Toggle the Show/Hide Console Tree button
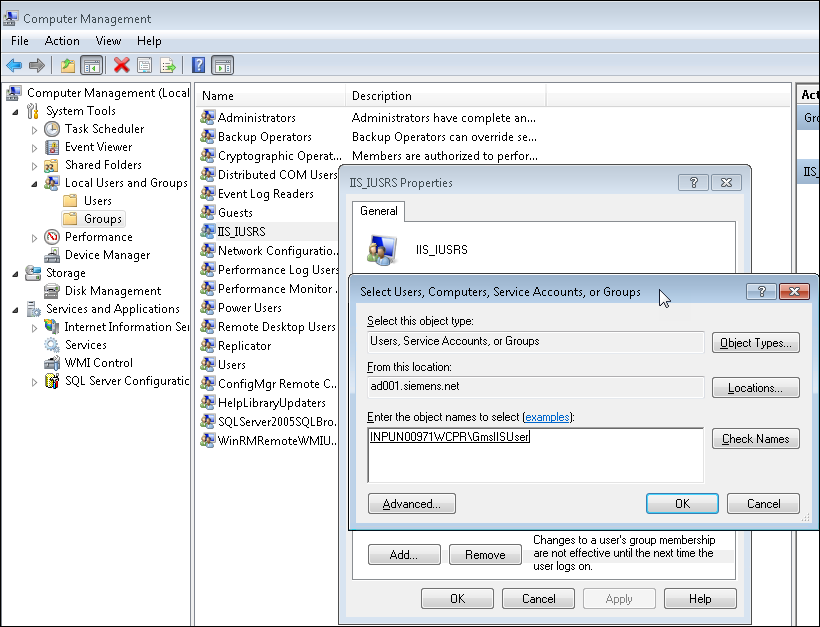This screenshot has width=820, height=627. click(x=90, y=65)
